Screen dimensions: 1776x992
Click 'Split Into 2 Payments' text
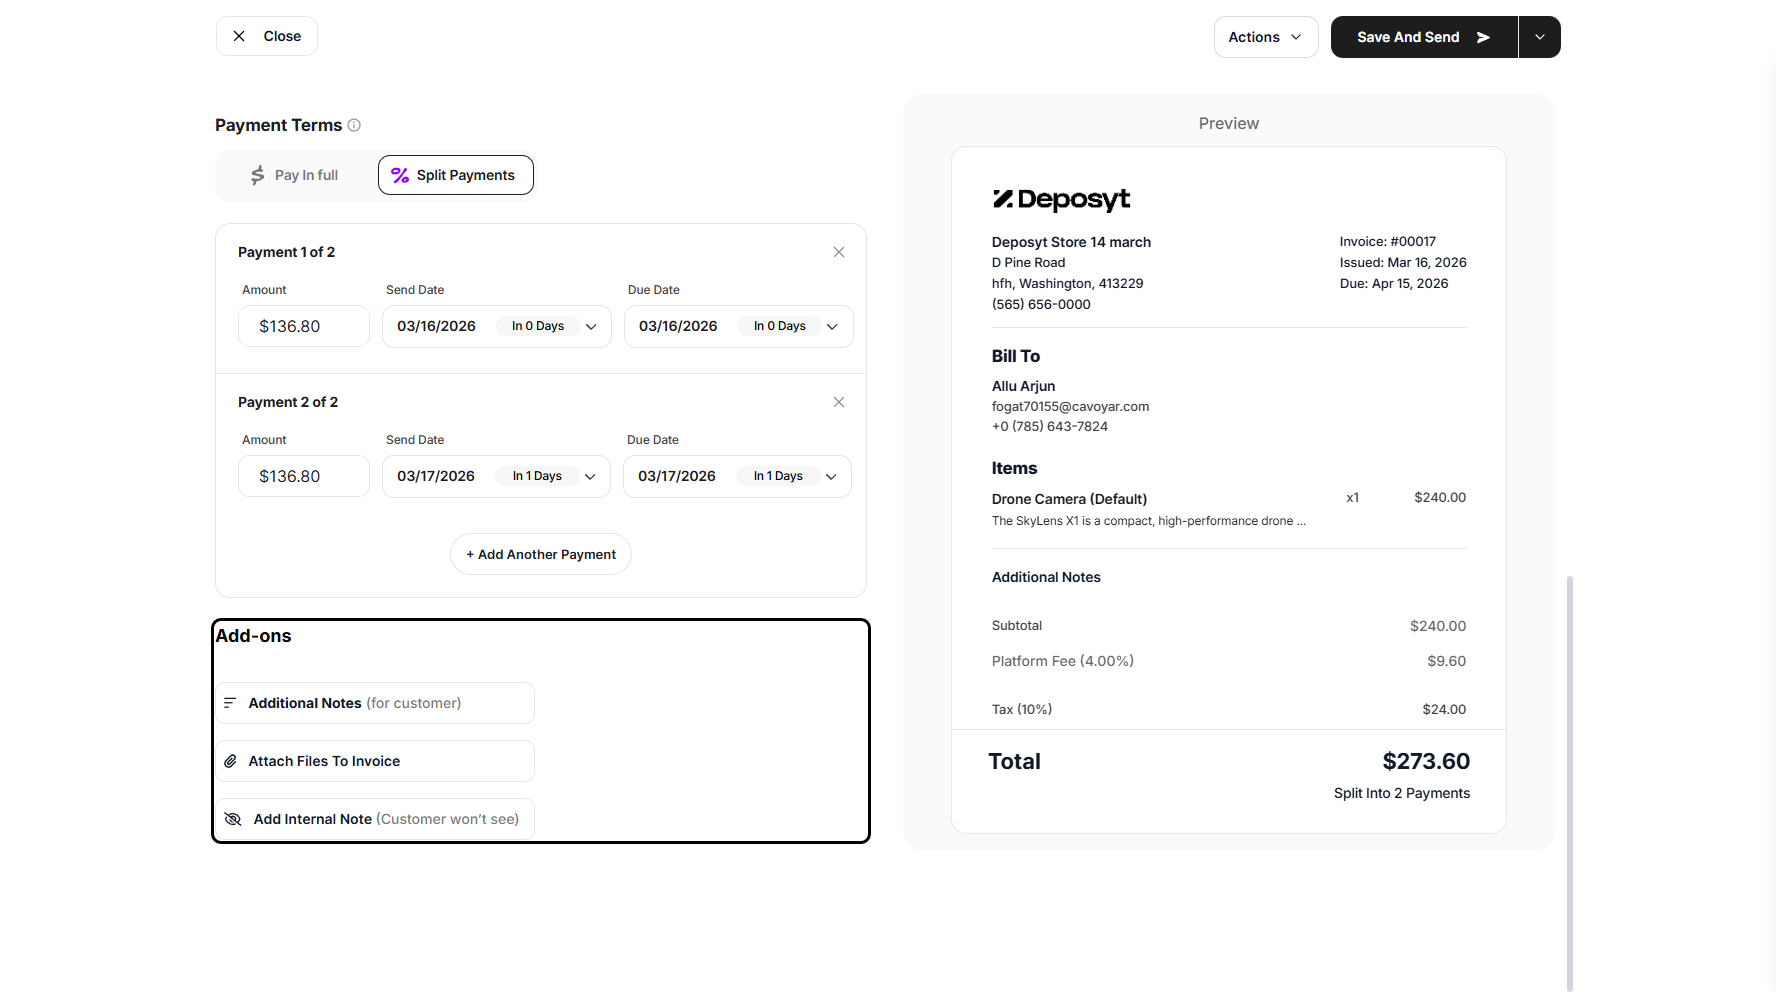(1402, 793)
